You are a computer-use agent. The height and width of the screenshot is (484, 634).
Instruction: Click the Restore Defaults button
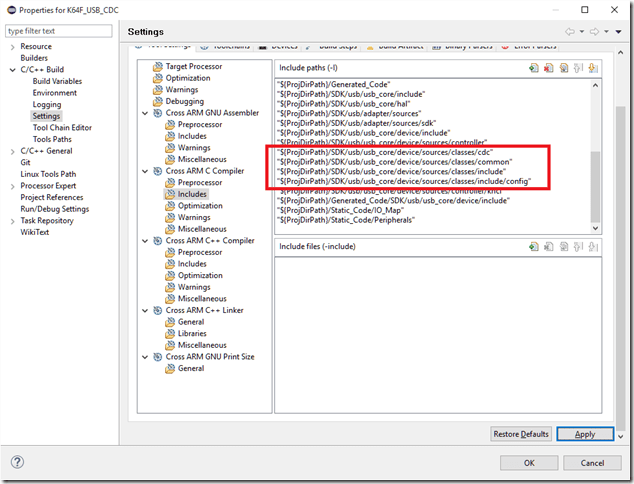[521, 434]
